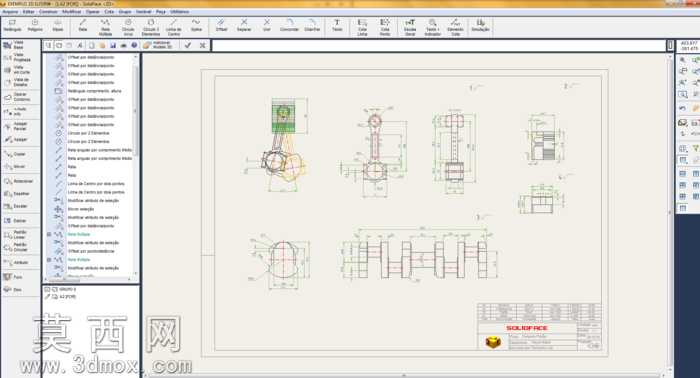Select the Círculo Arco tool

click(128, 27)
